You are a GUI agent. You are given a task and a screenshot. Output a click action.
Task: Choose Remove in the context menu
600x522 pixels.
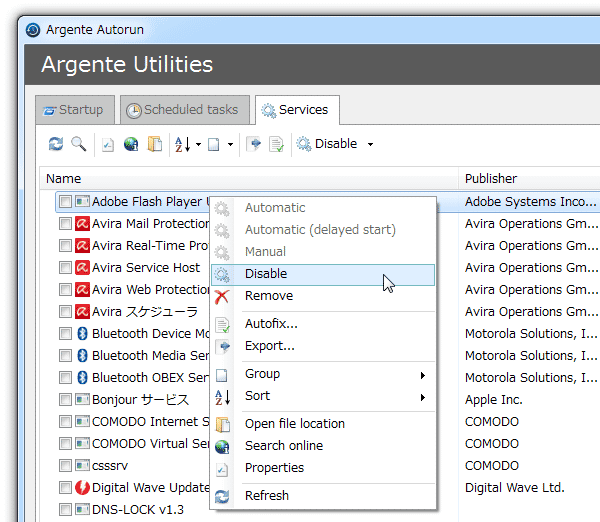[323, 296]
